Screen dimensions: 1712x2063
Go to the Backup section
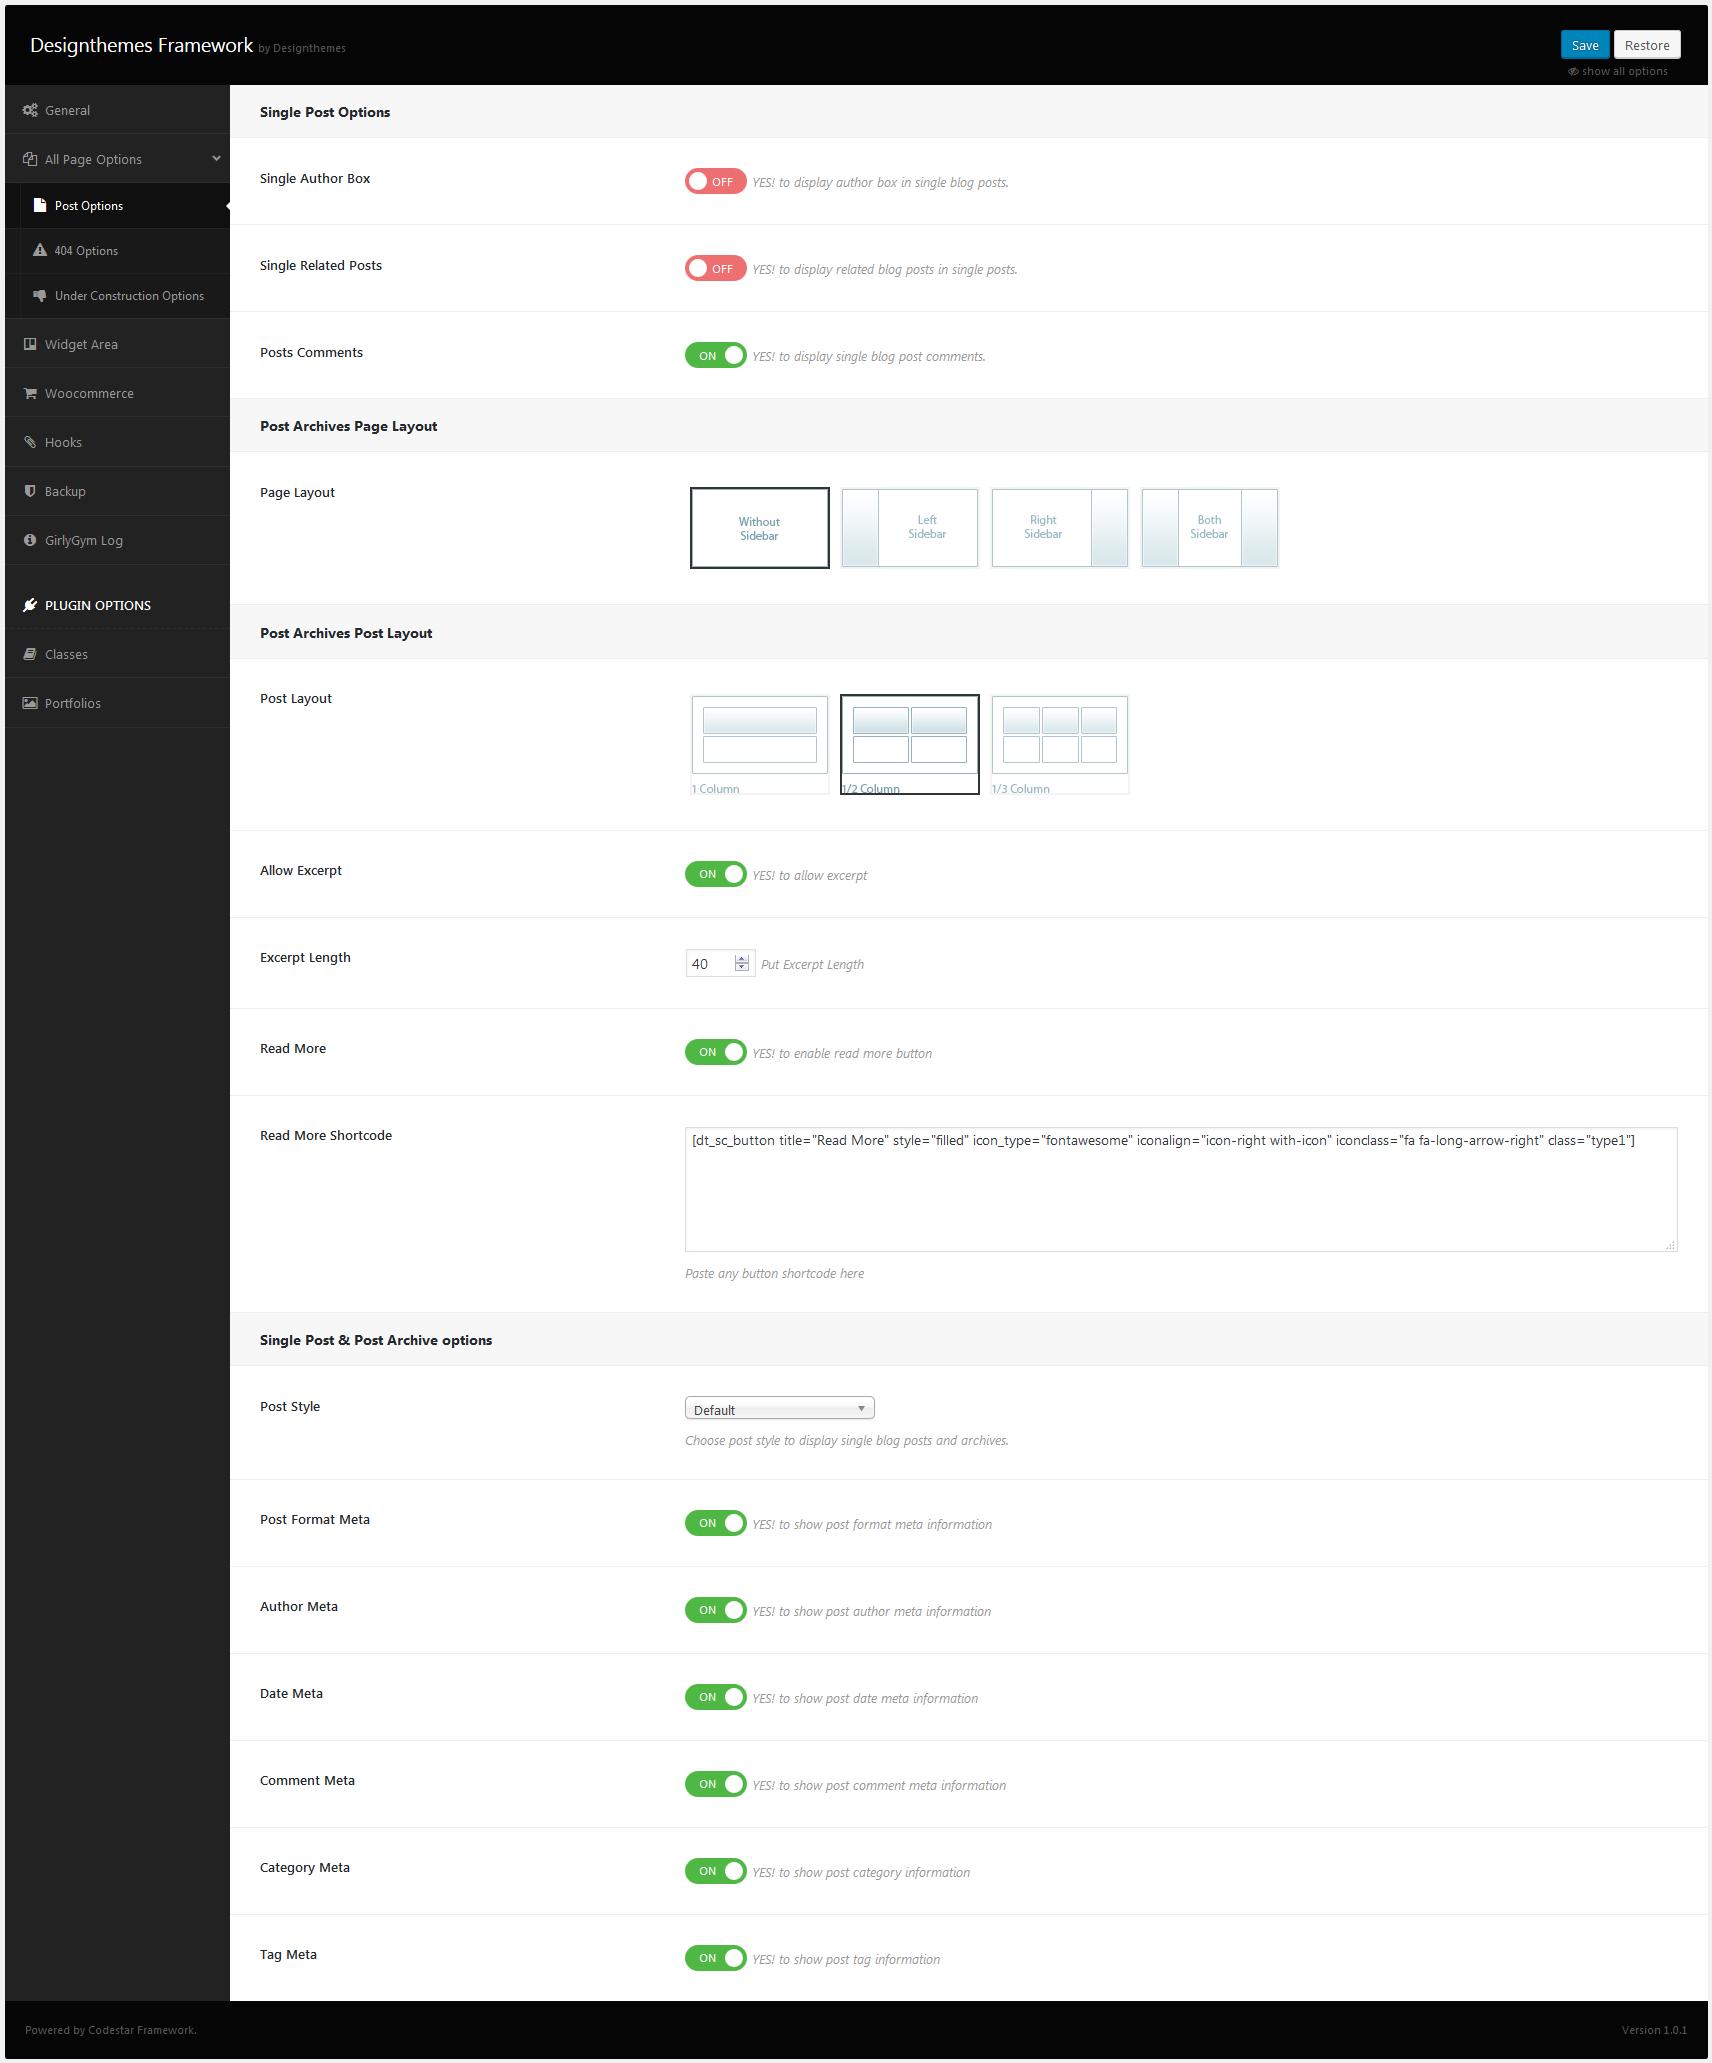point(117,491)
